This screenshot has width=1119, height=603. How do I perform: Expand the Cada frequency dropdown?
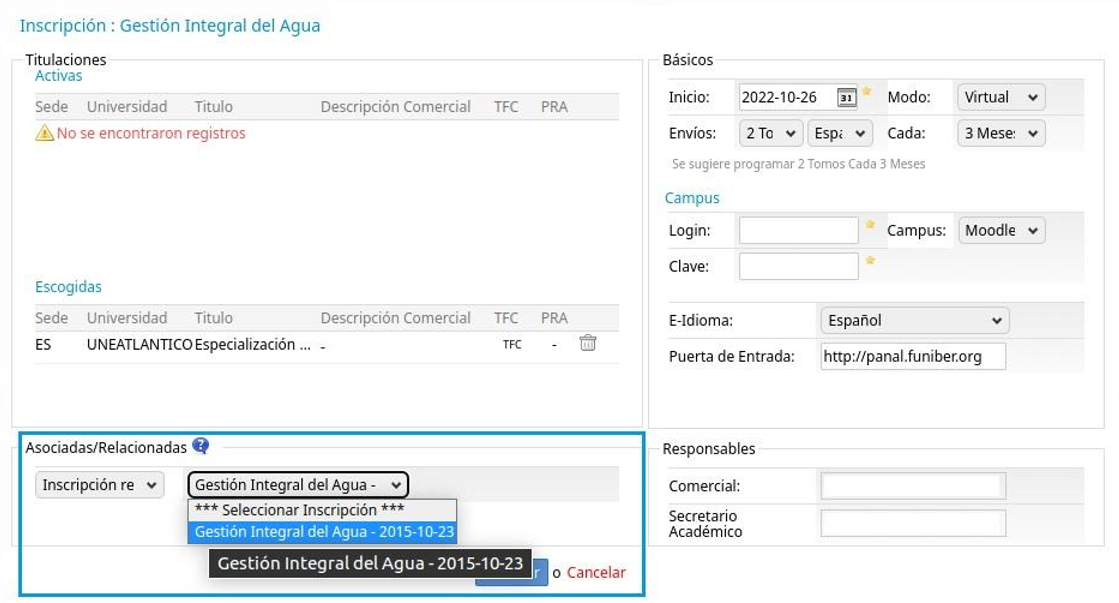(1000, 133)
